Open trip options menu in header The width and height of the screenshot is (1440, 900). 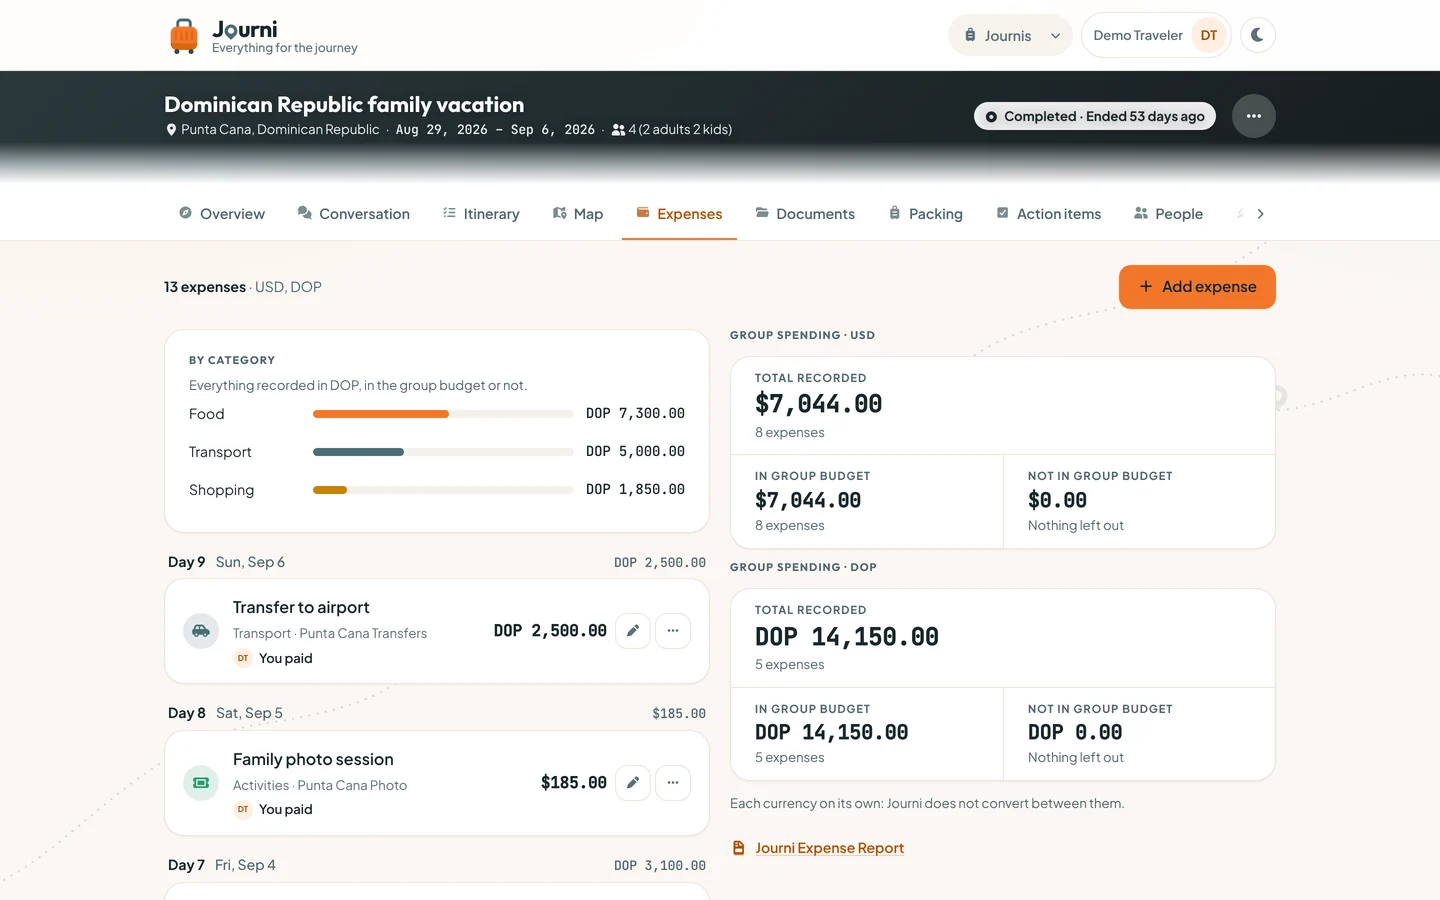(x=1254, y=116)
